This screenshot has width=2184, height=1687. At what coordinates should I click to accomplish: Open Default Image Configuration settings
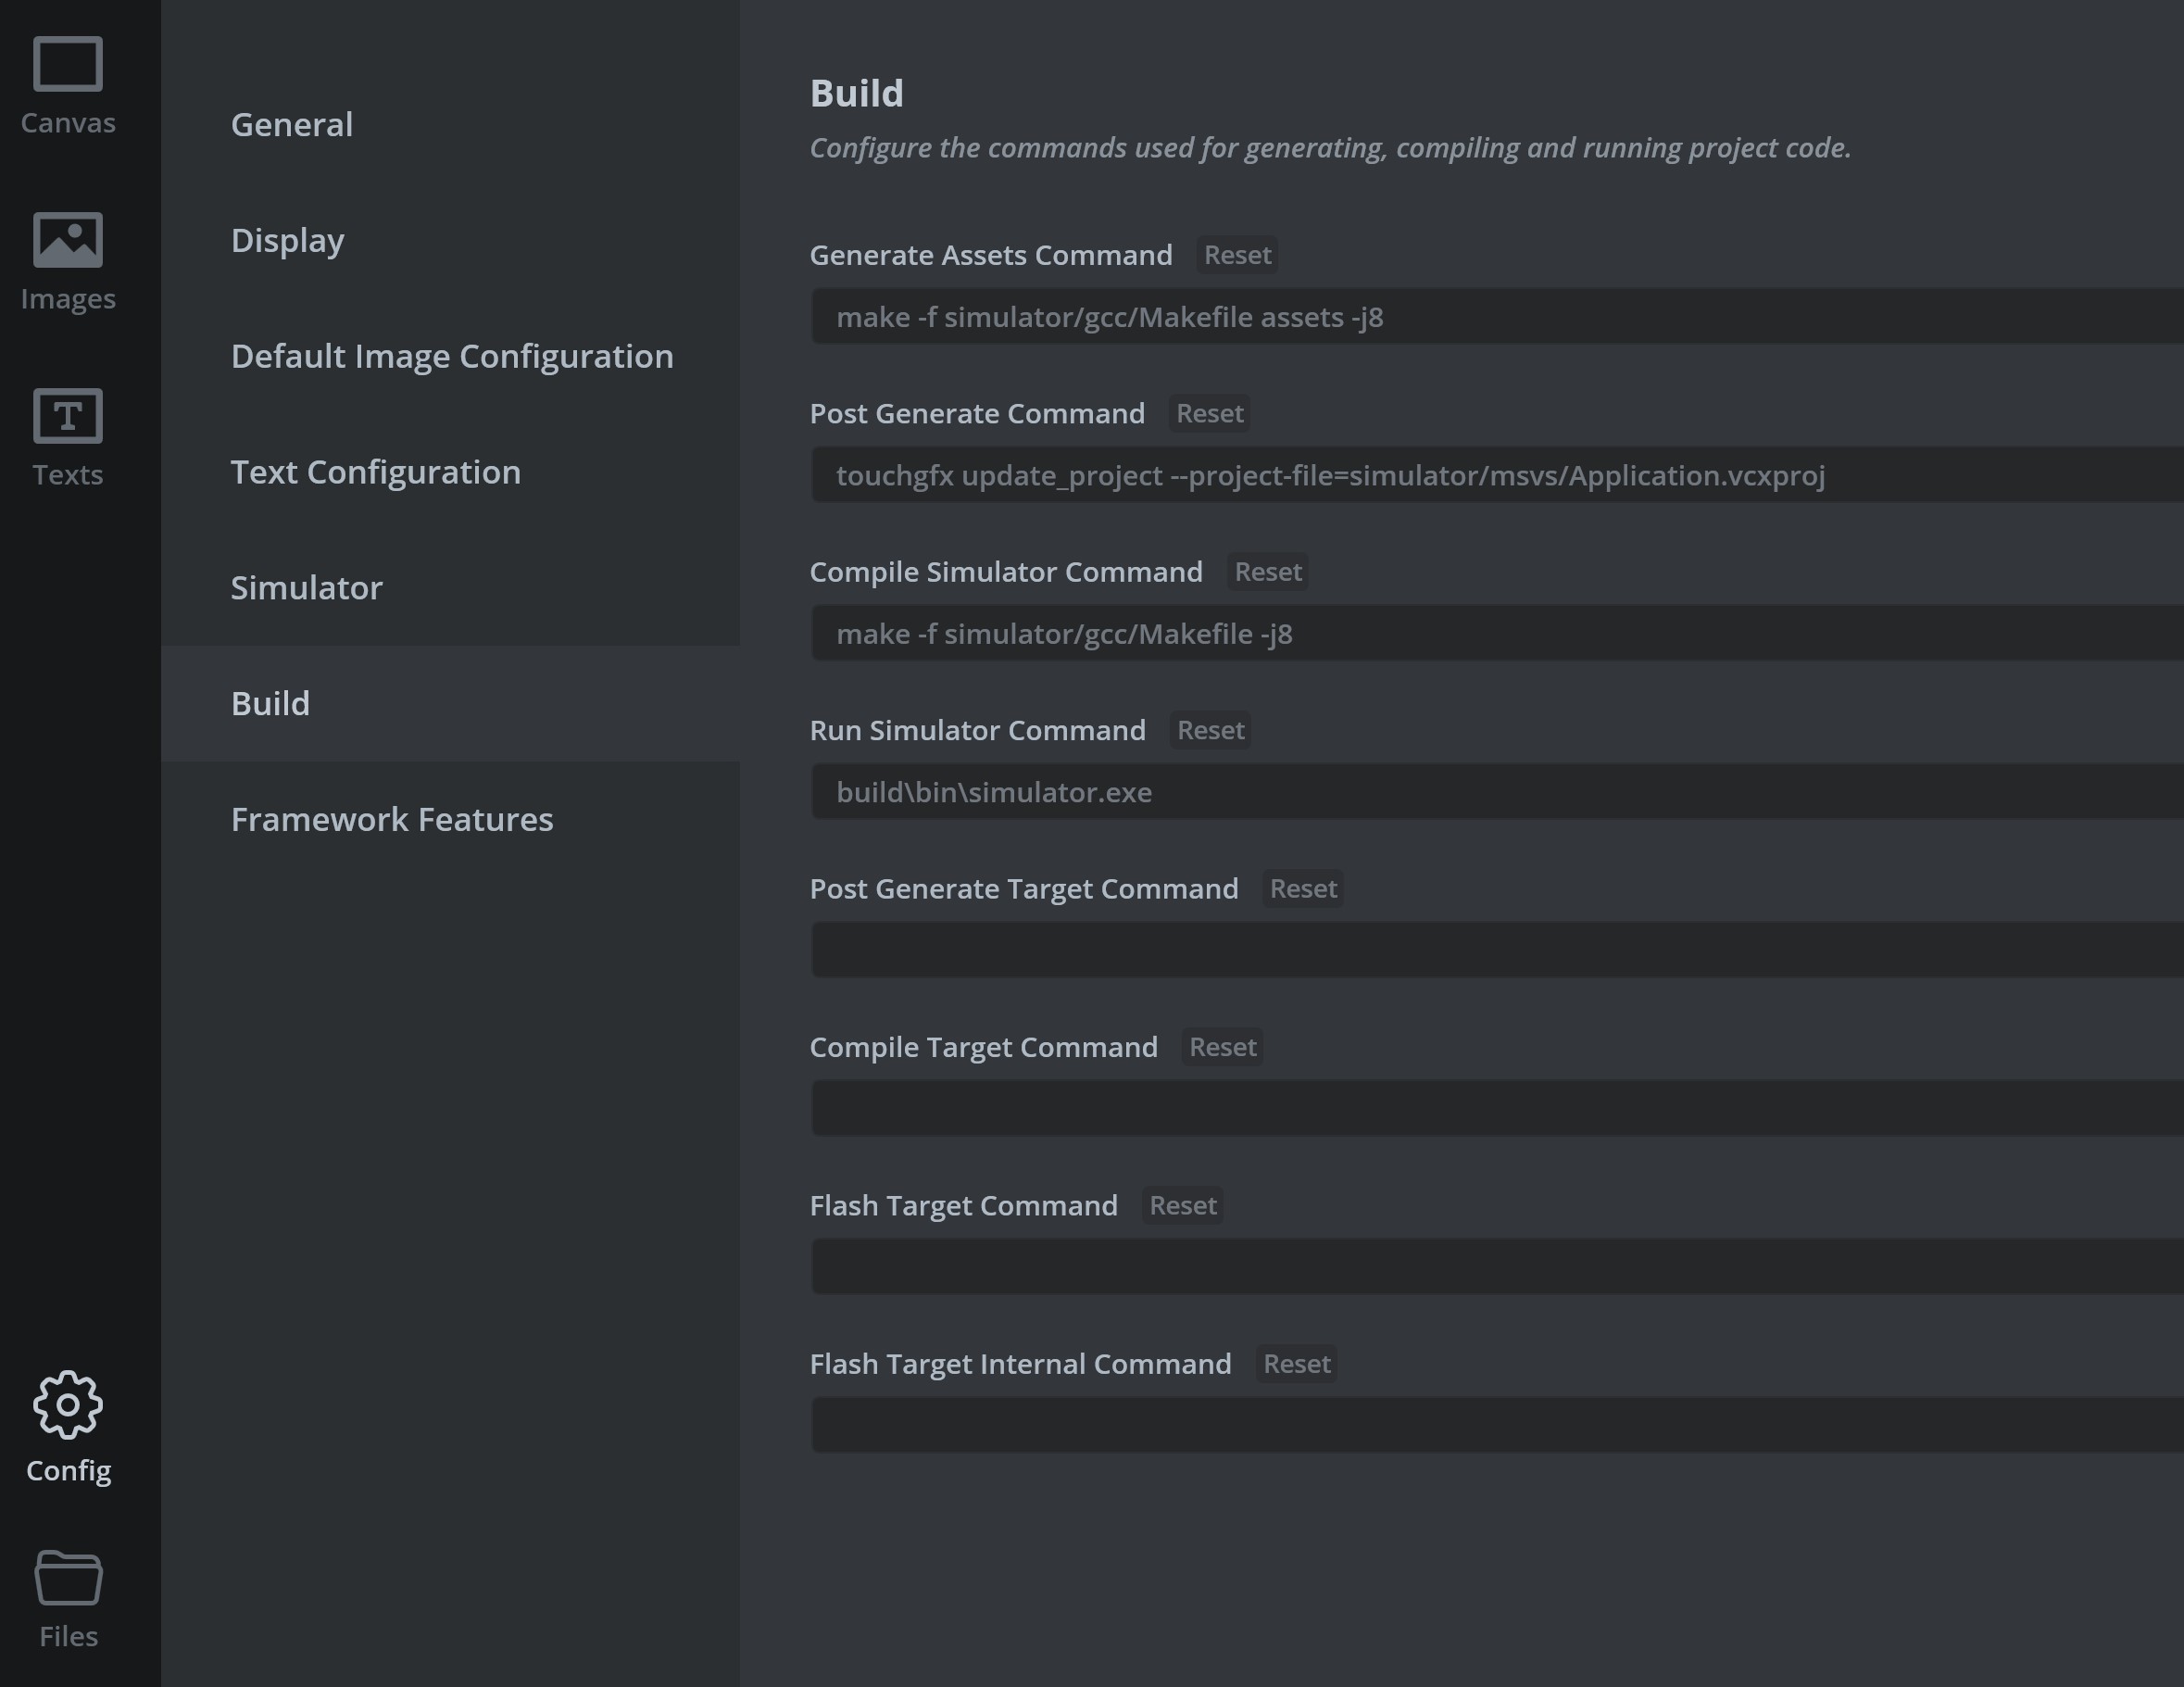(x=451, y=357)
